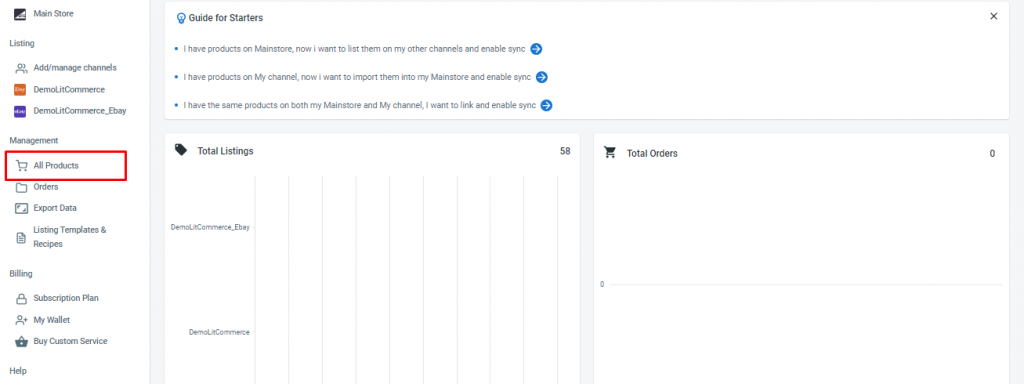The width and height of the screenshot is (1024, 384).
Task: Open Main Store in the sidebar
Action: click(x=54, y=14)
